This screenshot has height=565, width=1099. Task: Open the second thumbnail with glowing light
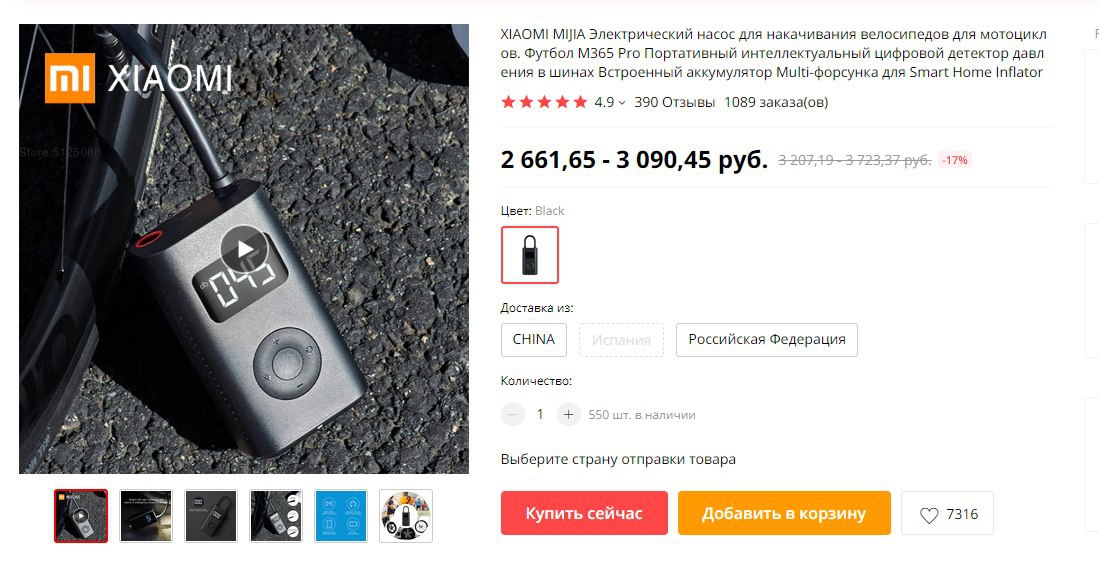(x=146, y=516)
